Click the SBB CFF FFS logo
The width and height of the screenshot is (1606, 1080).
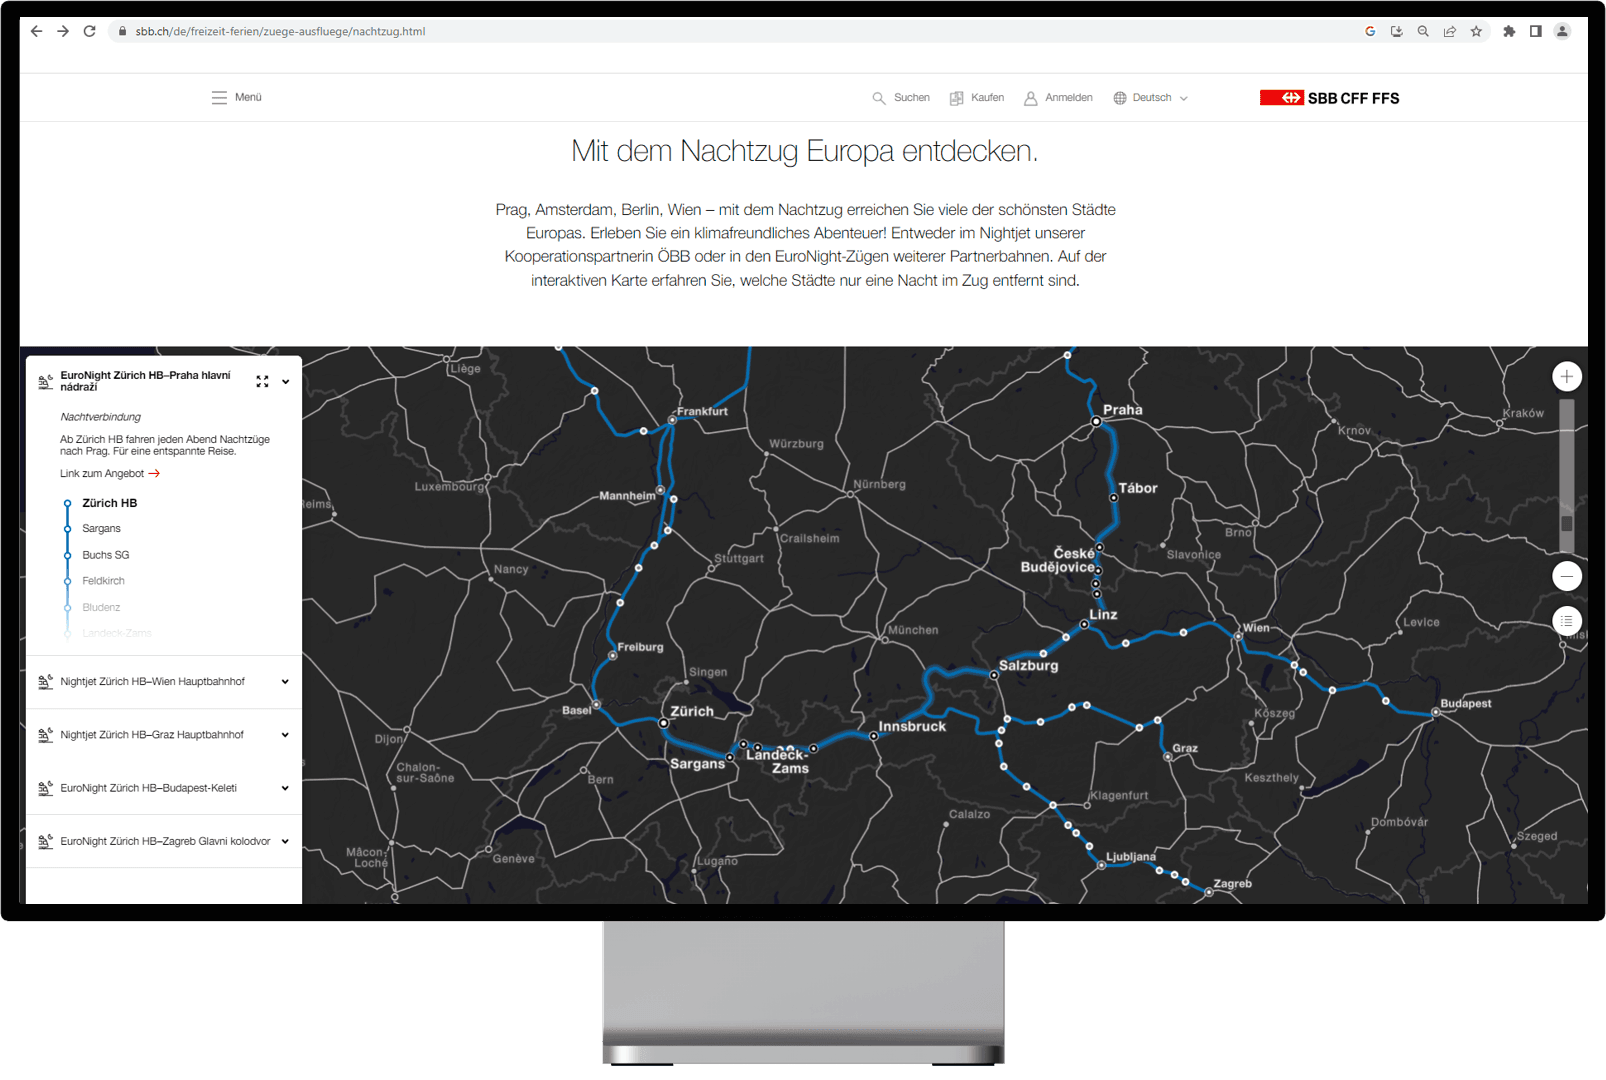coord(1329,98)
